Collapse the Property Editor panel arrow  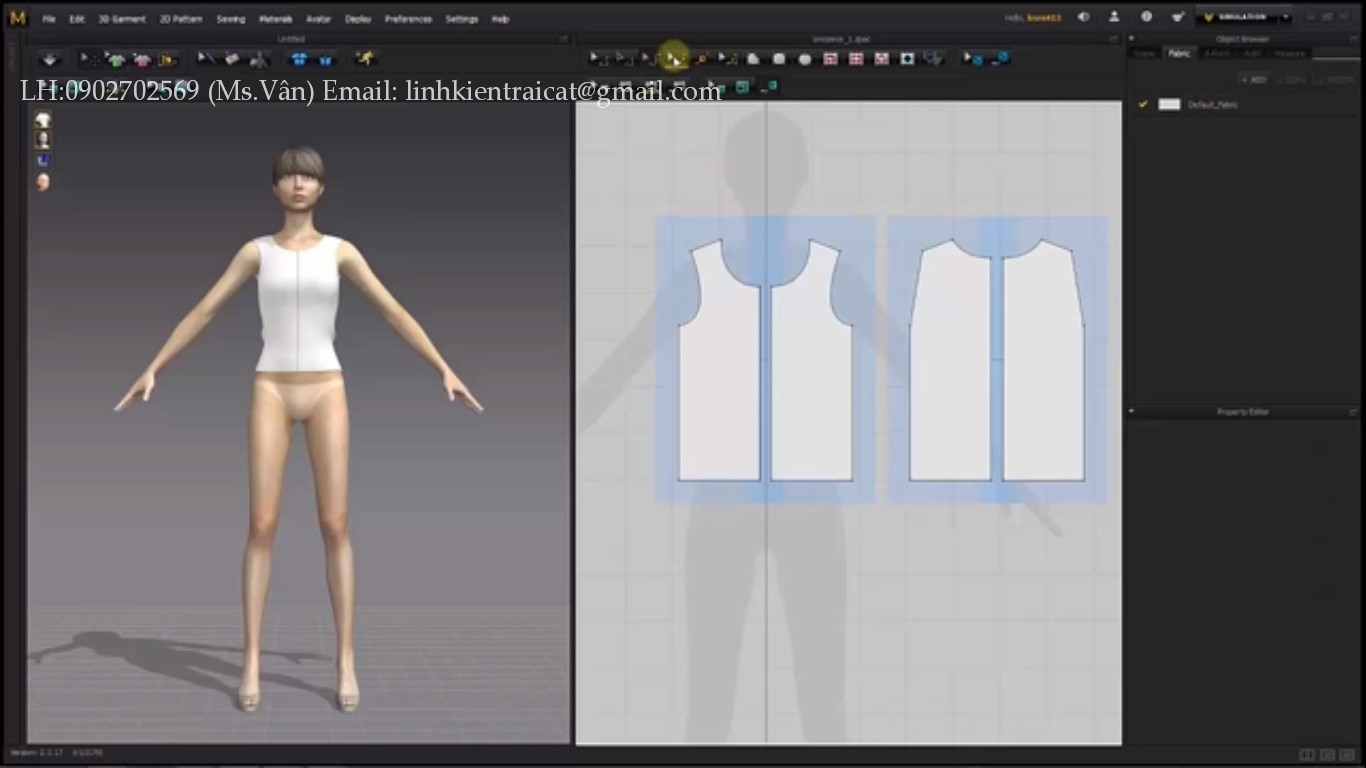[1132, 411]
